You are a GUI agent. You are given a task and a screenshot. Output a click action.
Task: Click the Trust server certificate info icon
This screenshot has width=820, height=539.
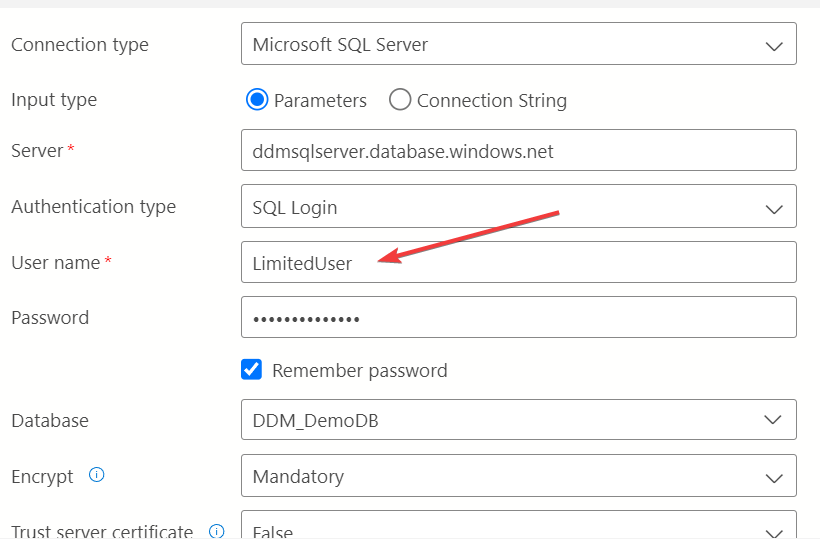pyautogui.click(x=217, y=531)
